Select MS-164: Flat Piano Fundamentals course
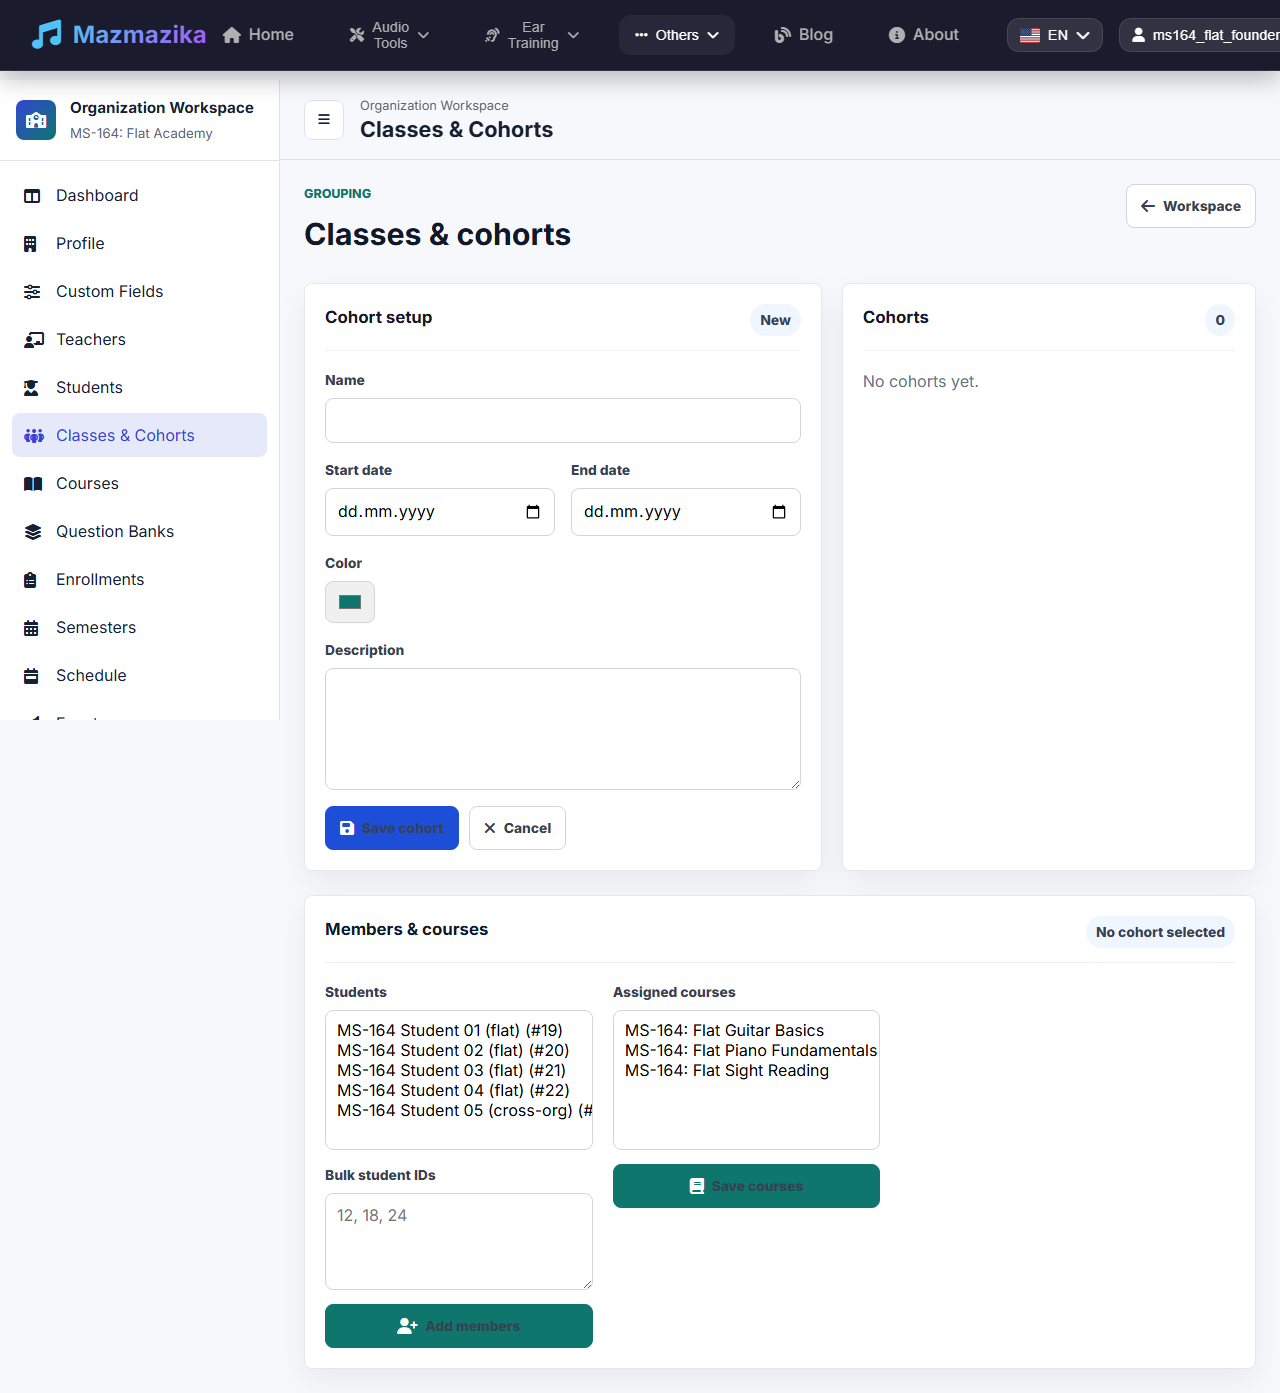1280x1393 pixels. coord(746,1051)
